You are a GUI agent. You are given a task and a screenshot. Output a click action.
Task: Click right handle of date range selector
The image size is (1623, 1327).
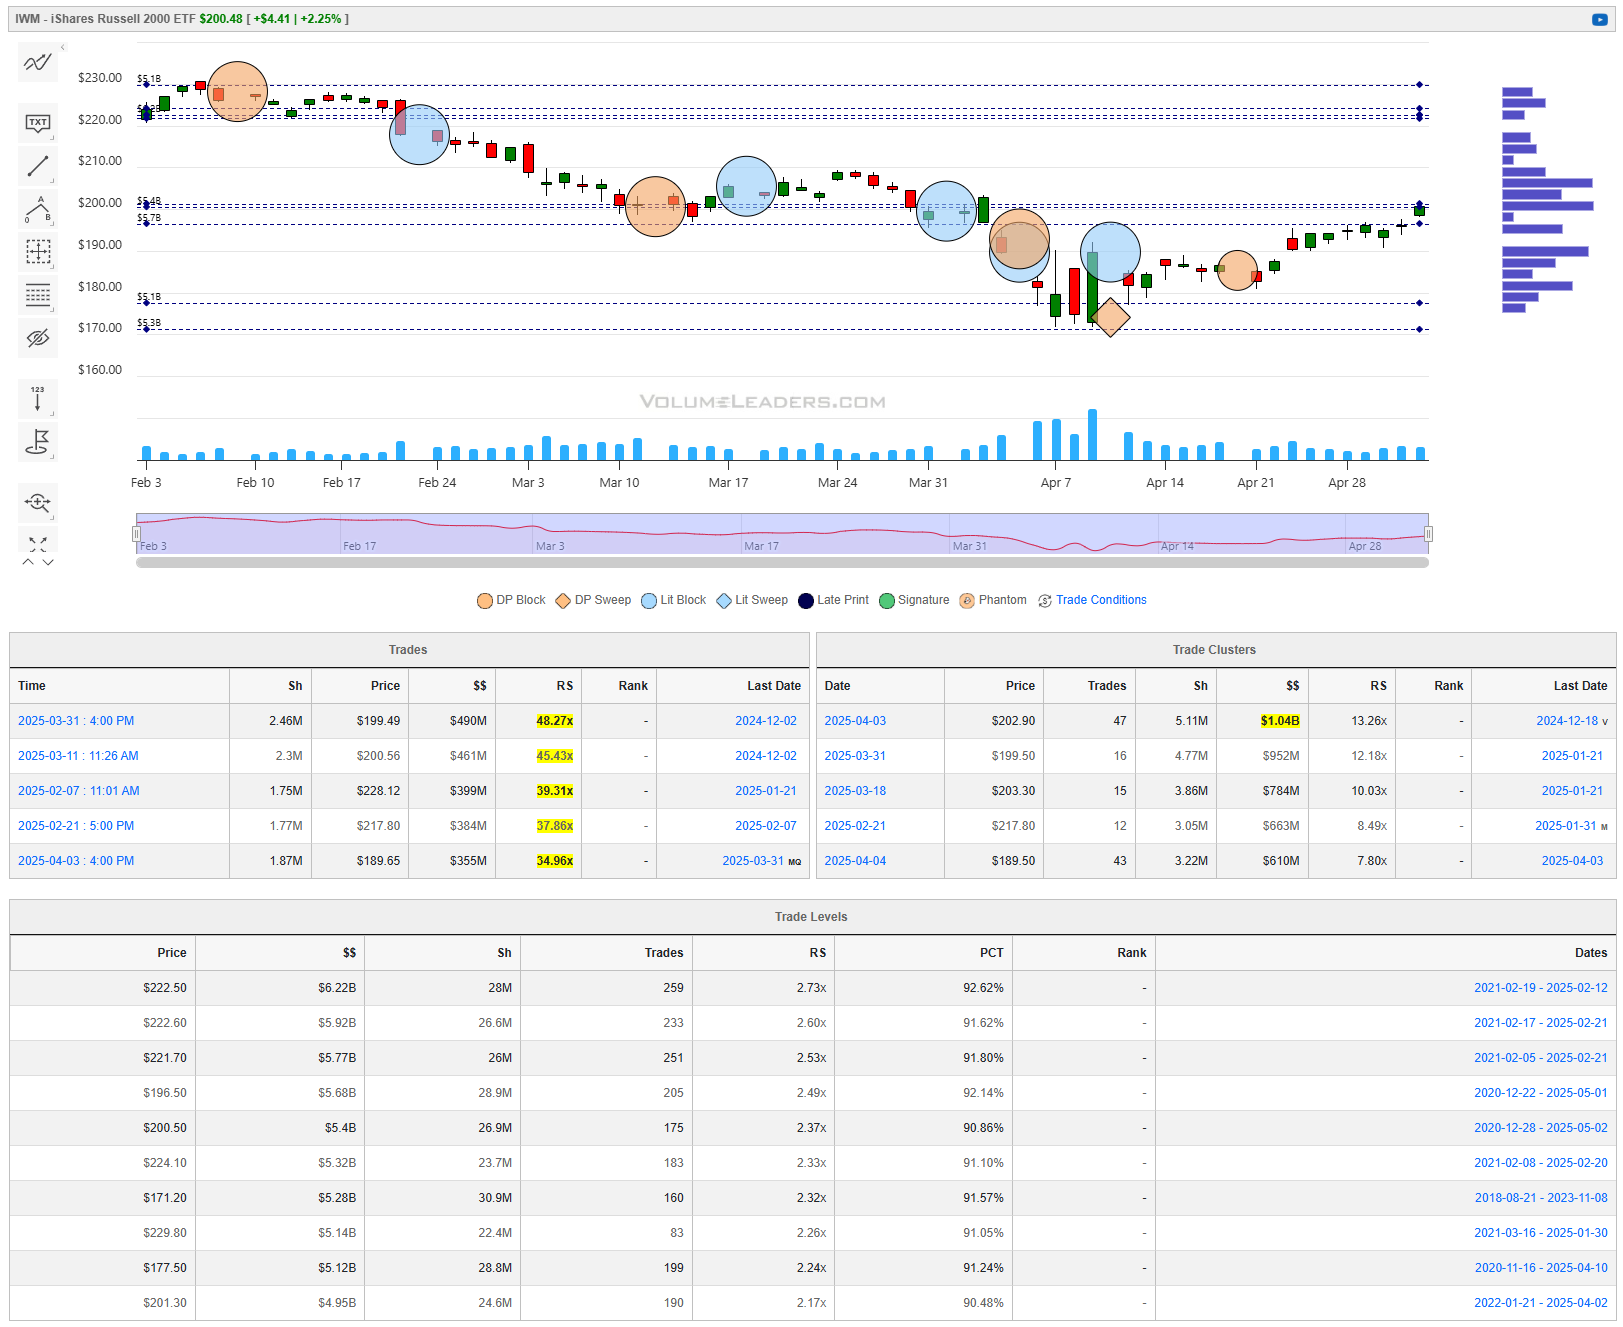pos(1428,534)
